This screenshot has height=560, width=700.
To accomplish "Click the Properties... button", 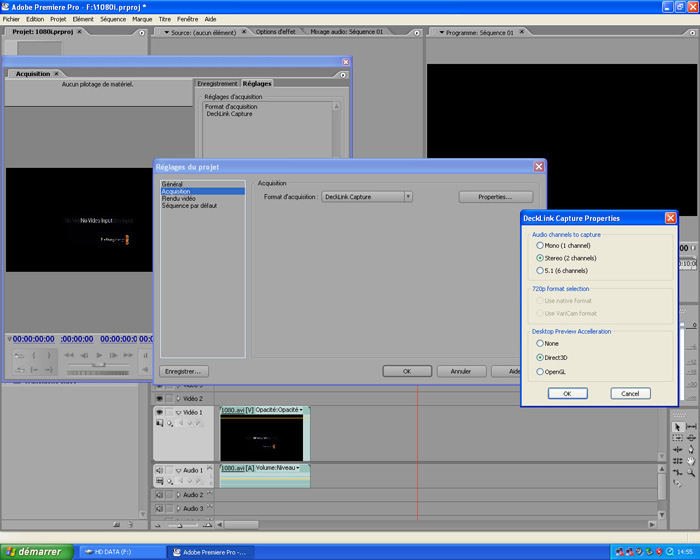I will coord(495,197).
